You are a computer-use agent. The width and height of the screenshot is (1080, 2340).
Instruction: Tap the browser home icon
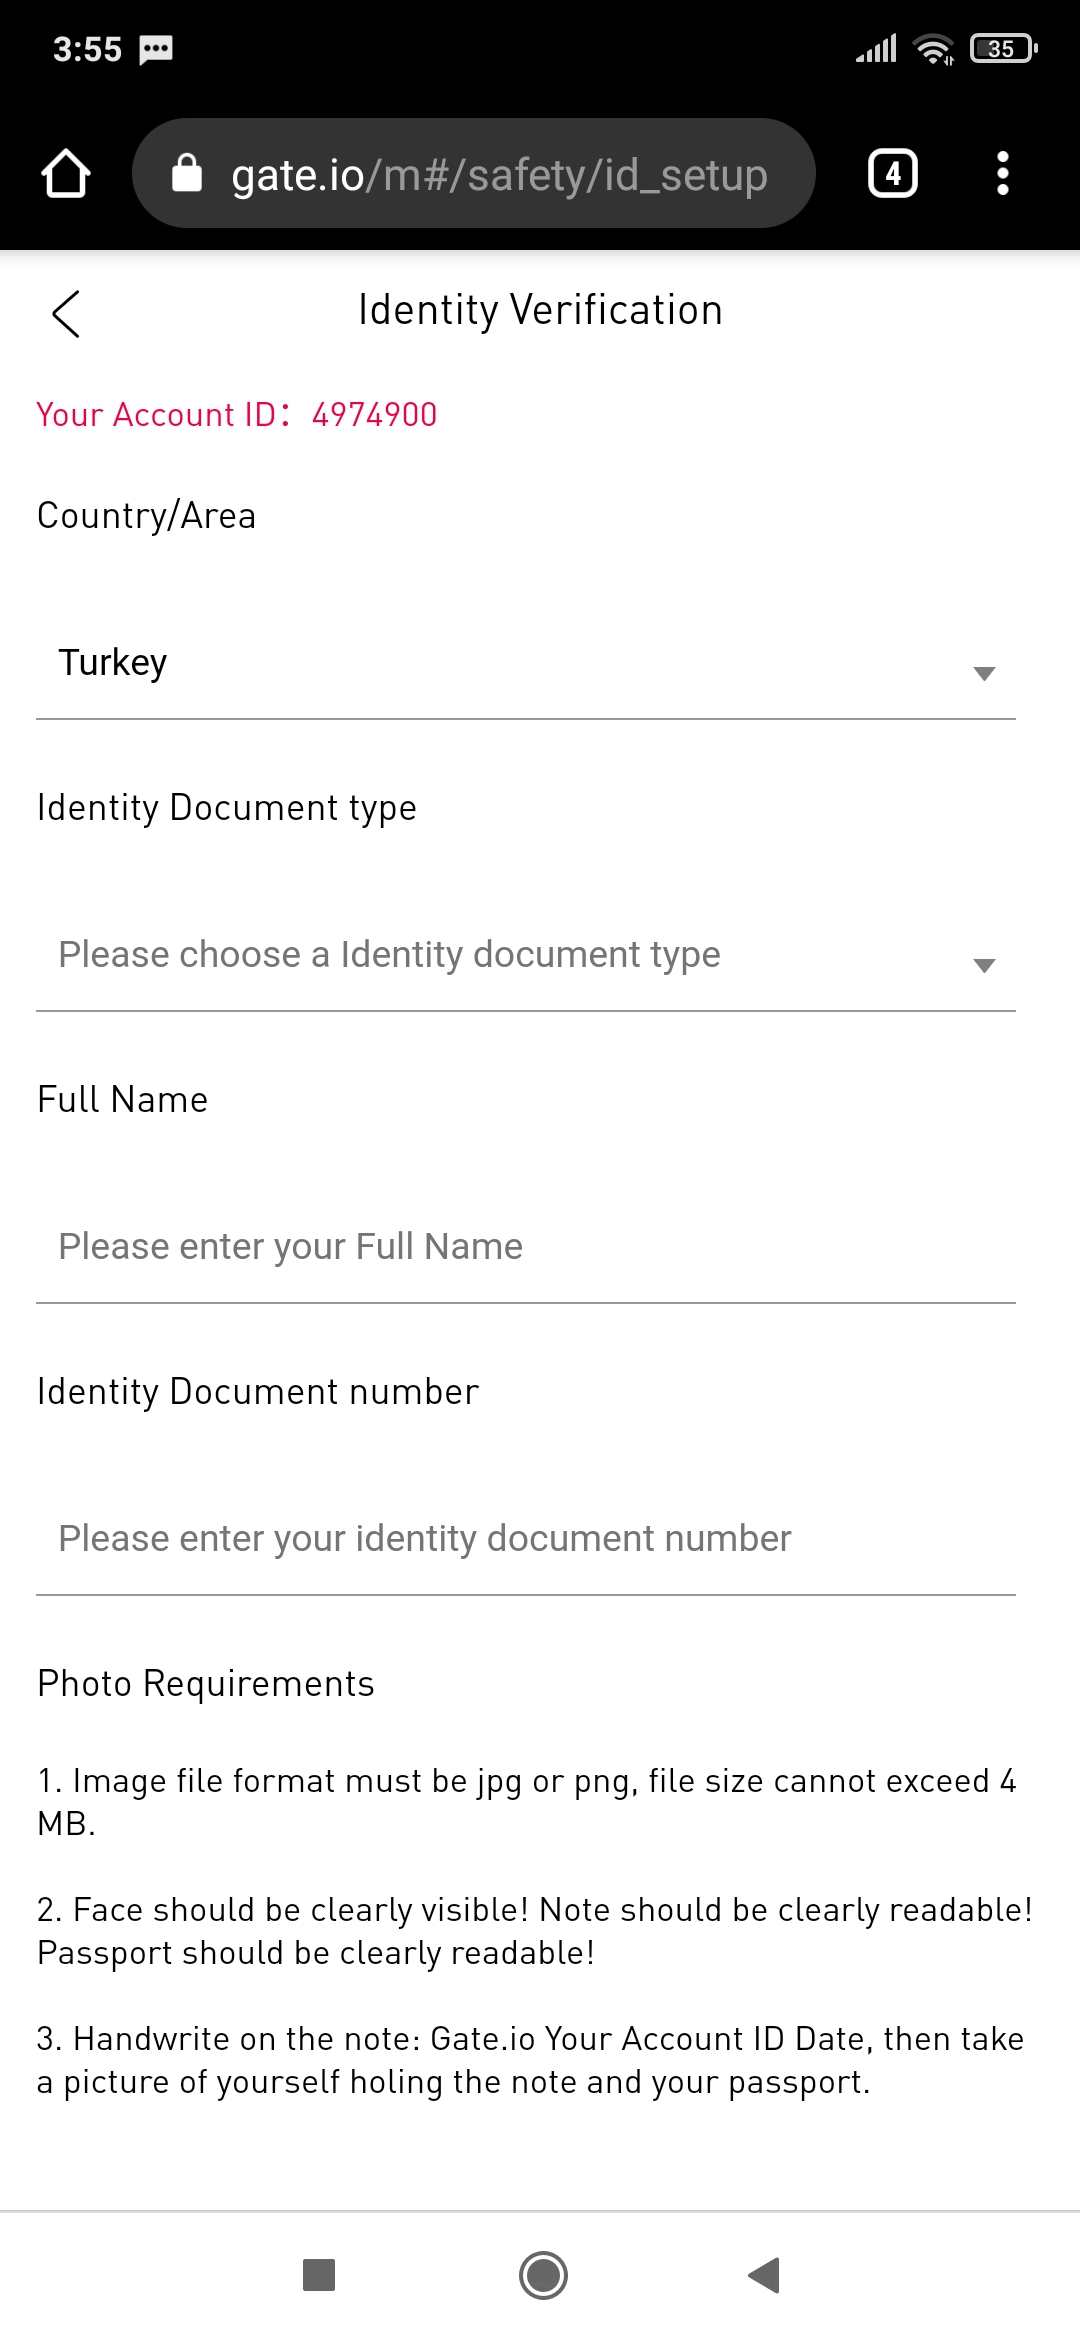click(x=66, y=174)
